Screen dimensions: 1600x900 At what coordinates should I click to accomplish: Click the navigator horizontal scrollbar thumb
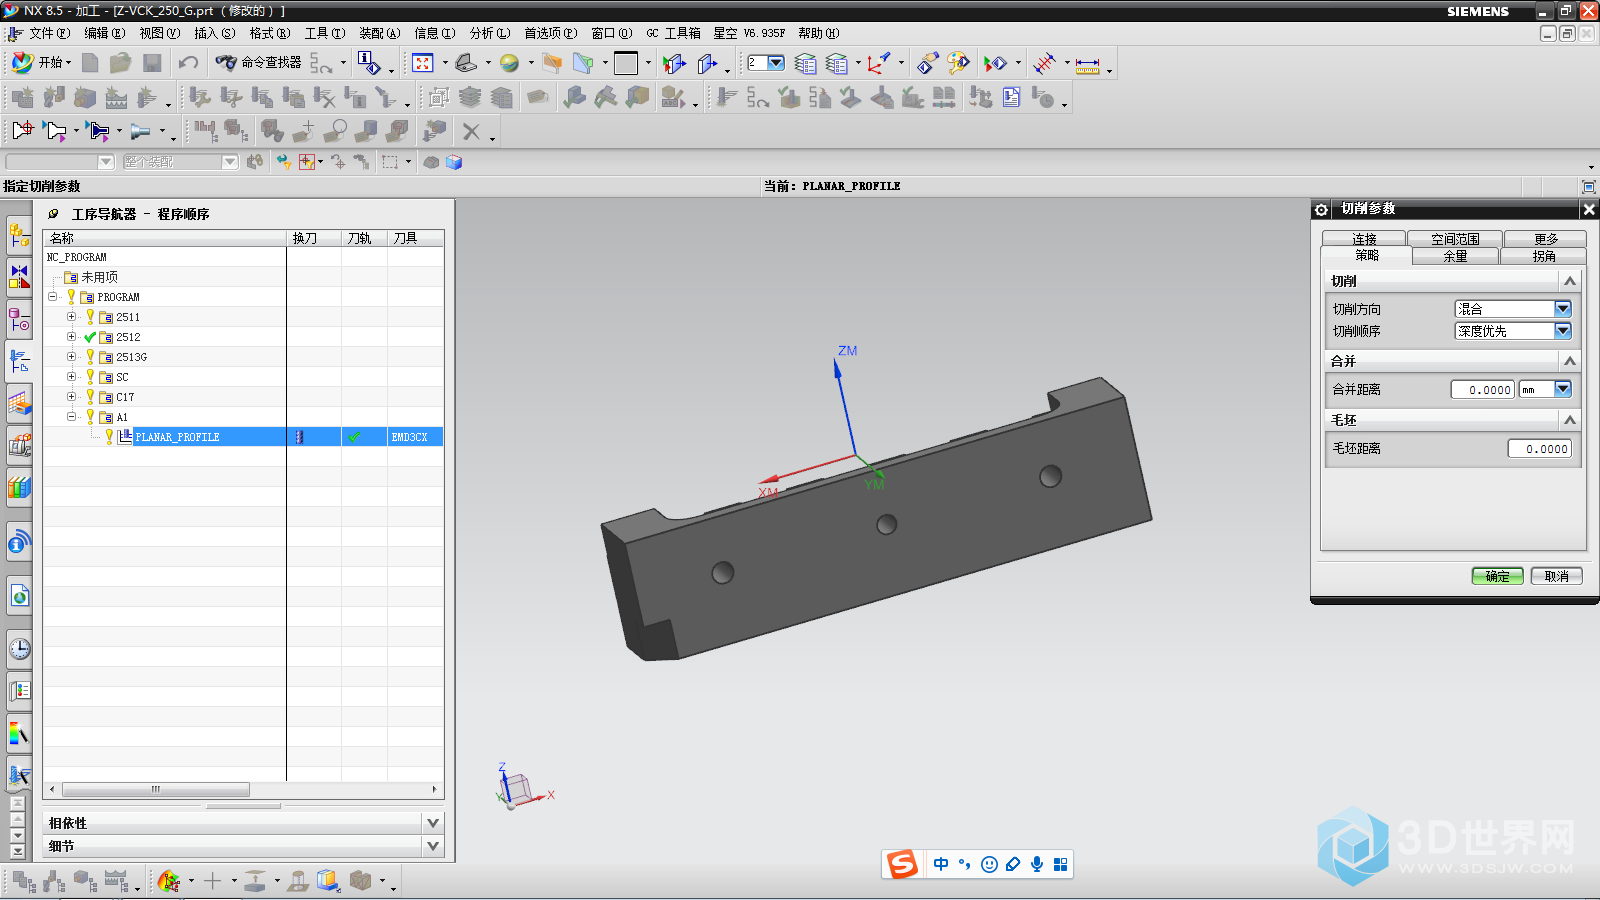click(155, 789)
